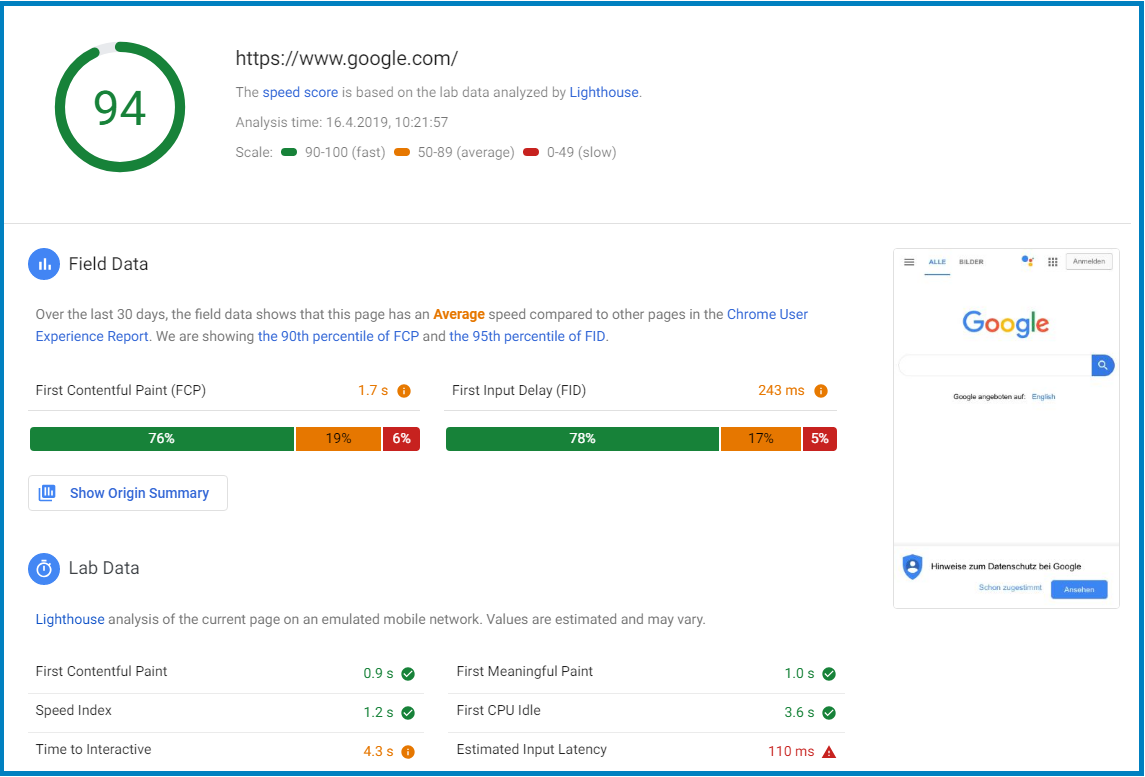
Task: Click the First Meaningful Paint label
Action: point(525,671)
